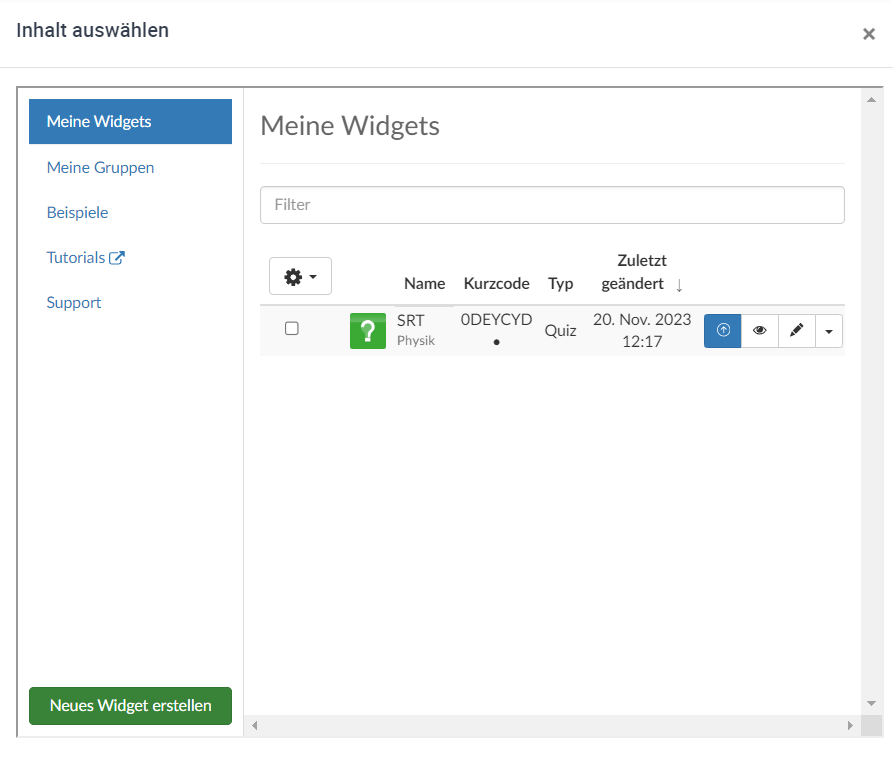
Task: Click the blue insert widget arrow icon
Action: [x=723, y=331]
